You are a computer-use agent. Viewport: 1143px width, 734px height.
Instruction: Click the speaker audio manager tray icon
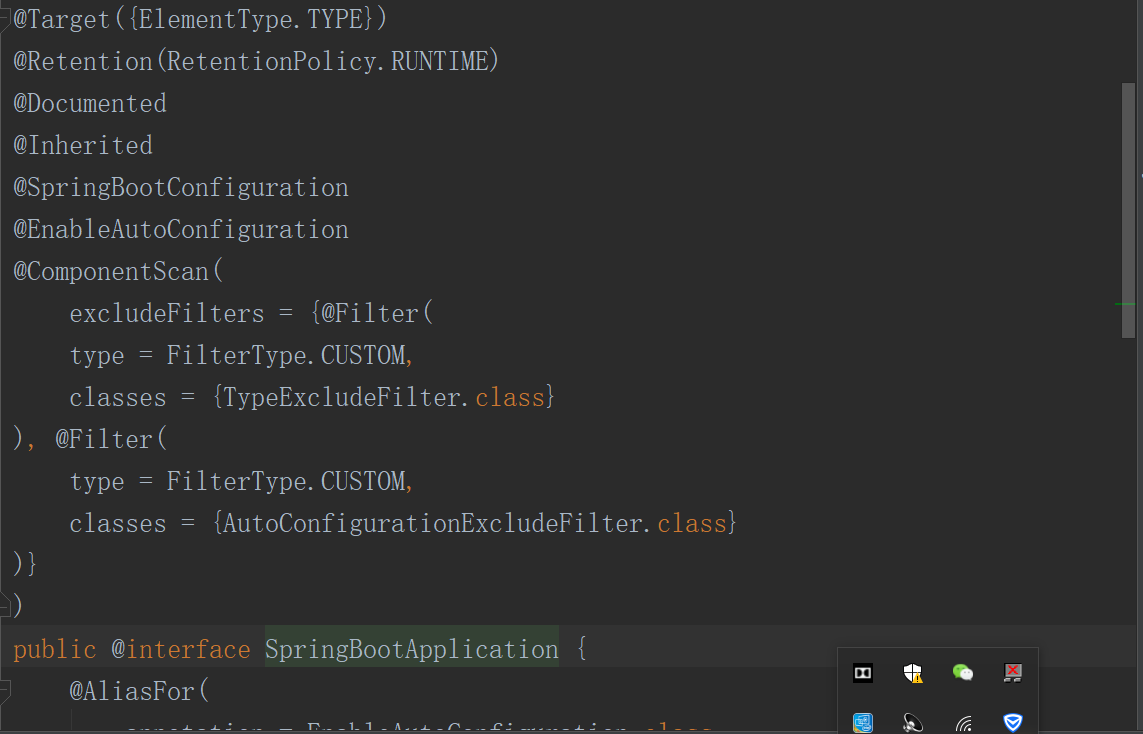(x=913, y=723)
